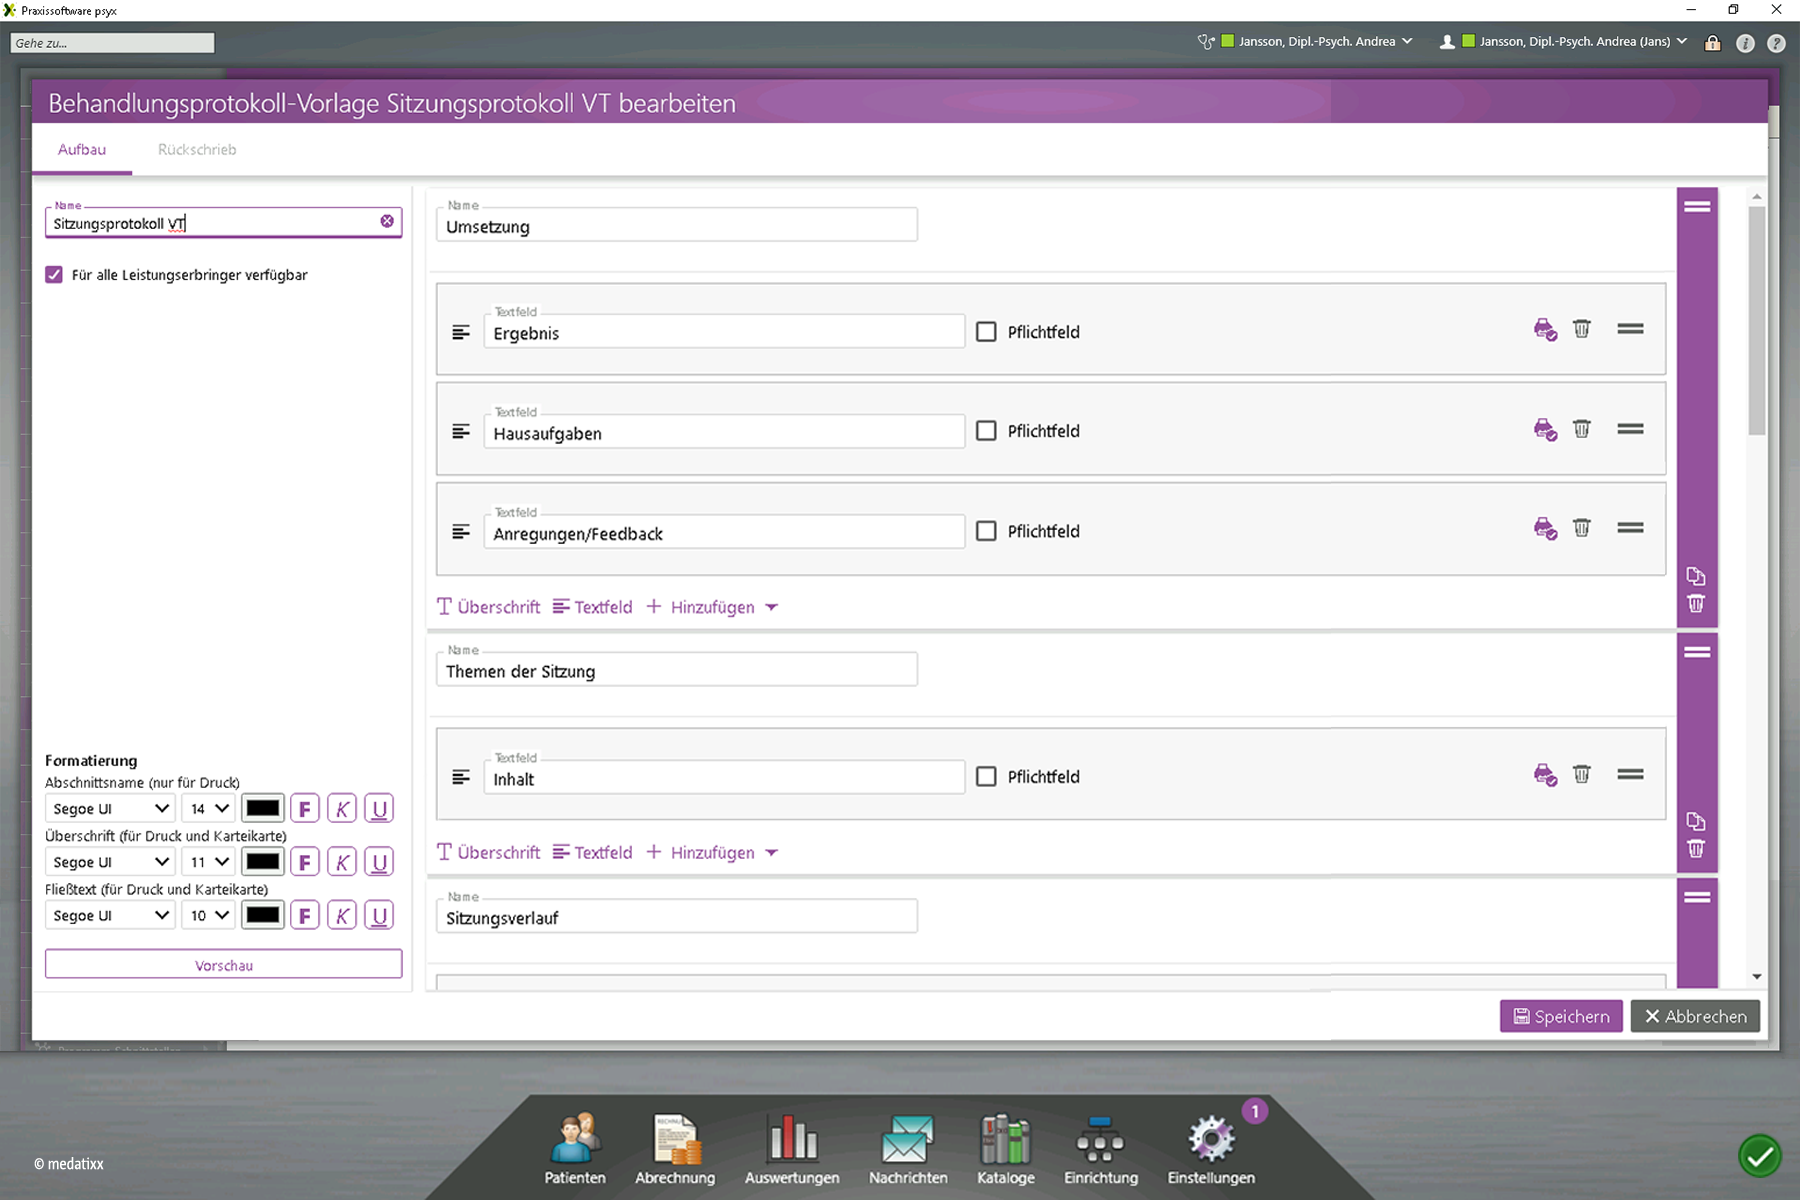1800x1200 pixels.
Task: Open the Fließtext font size dropdown
Action: pos(209,916)
